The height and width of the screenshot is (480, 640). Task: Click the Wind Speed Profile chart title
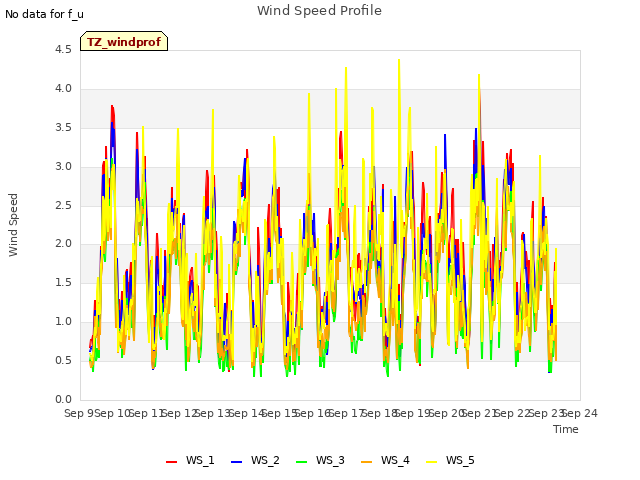(x=320, y=11)
